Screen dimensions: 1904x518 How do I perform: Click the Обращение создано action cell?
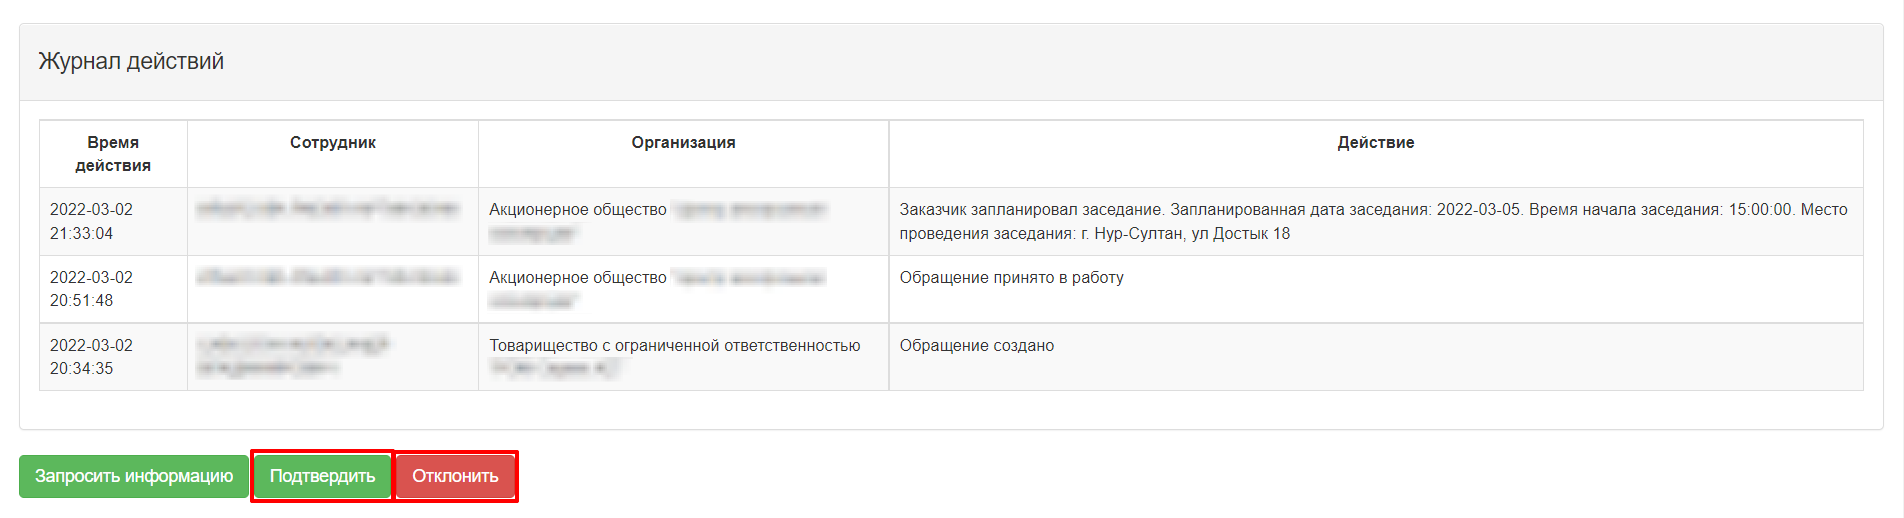pos(1376,357)
